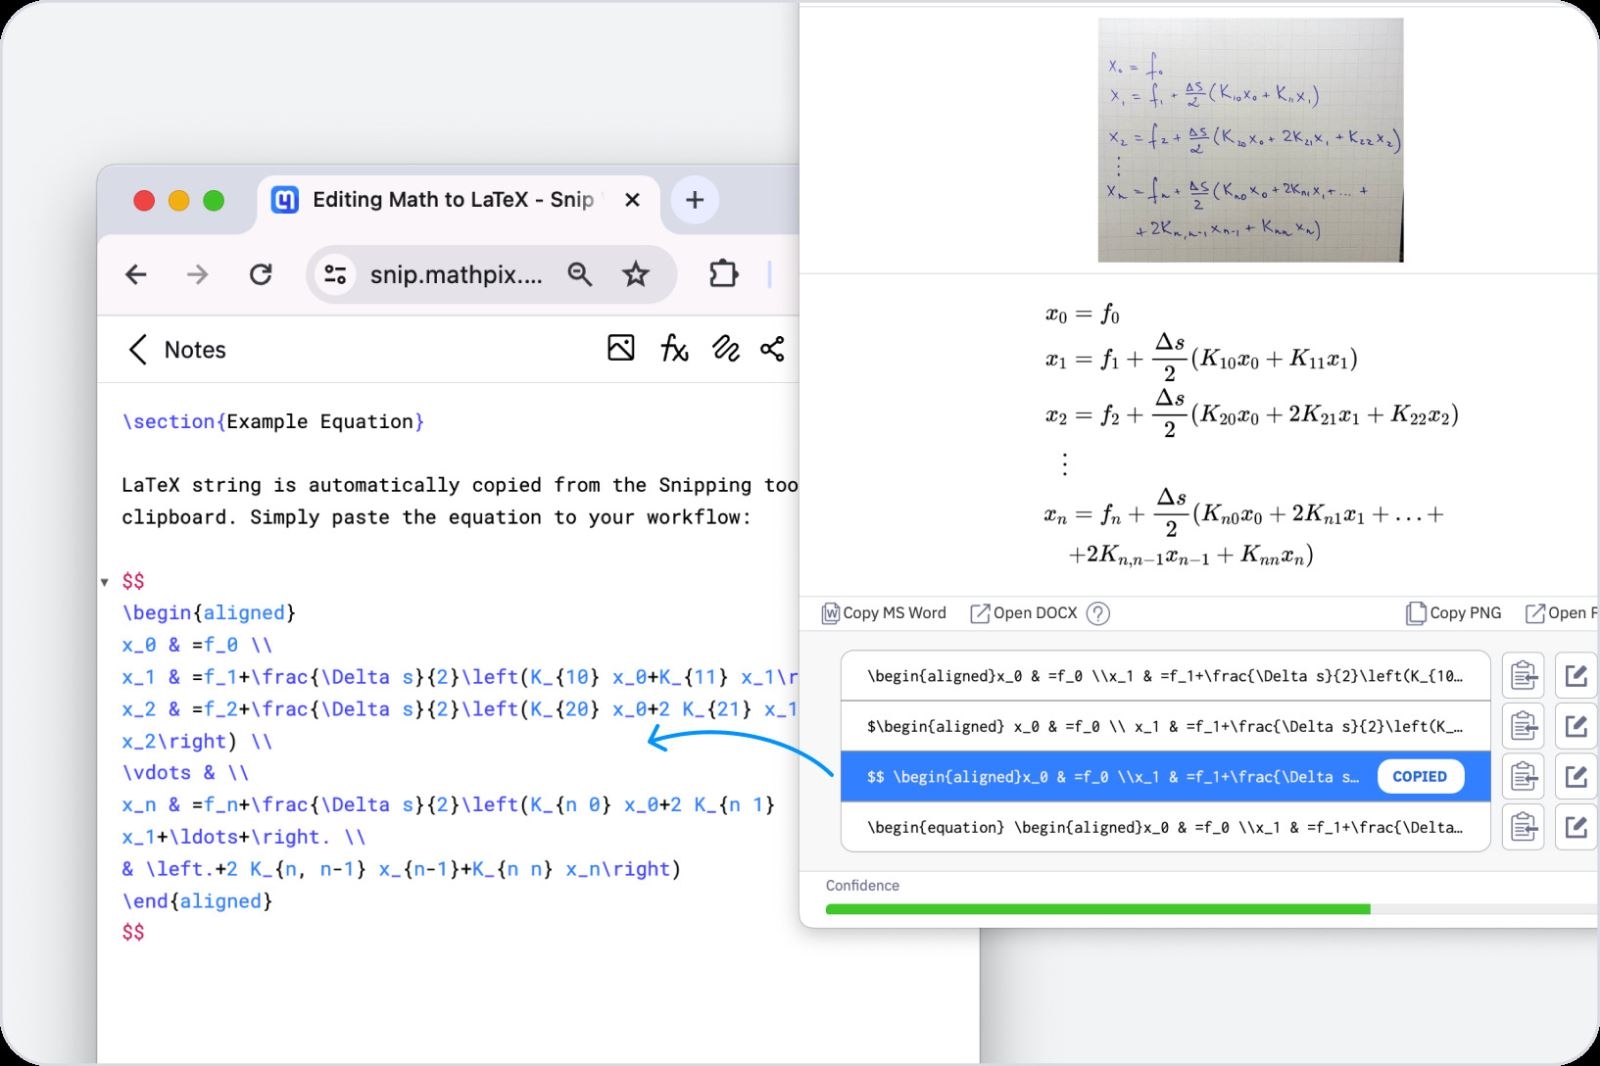Click the insert image icon in the Notes toolbar
Image resolution: width=1600 pixels, height=1066 pixels.
click(621, 348)
